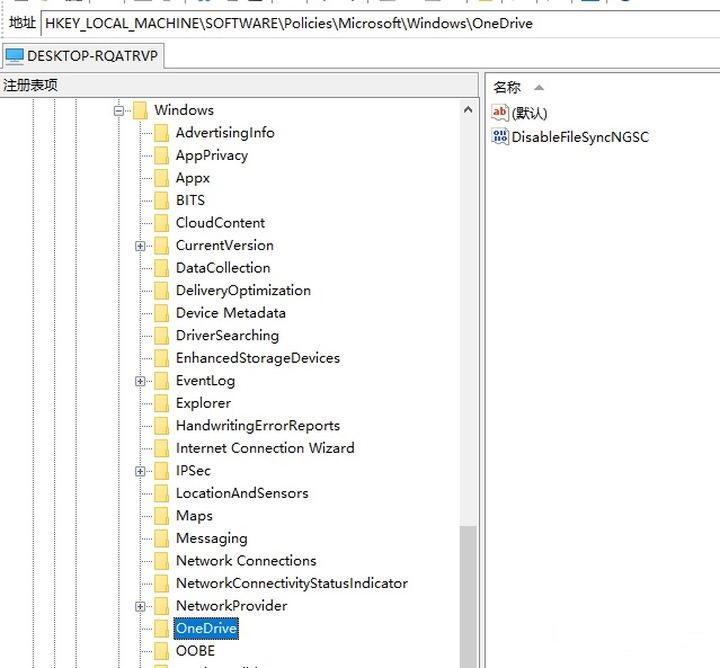Image resolution: width=720 pixels, height=668 pixels.
Task: Select the AppPrivacy key
Action: coord(212,155)
